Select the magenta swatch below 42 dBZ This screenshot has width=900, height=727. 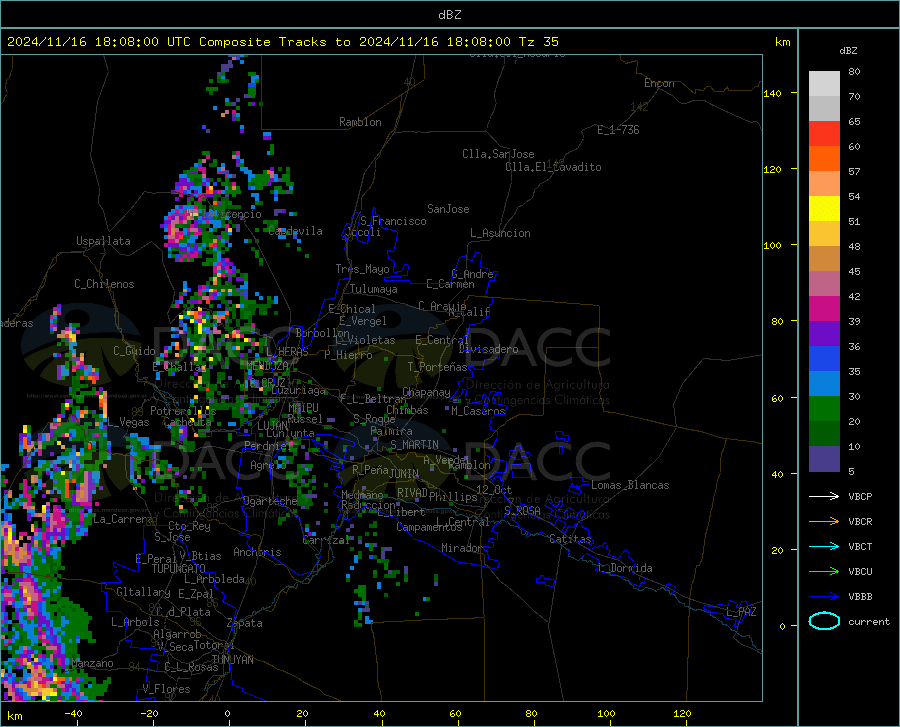coord(824,309)
